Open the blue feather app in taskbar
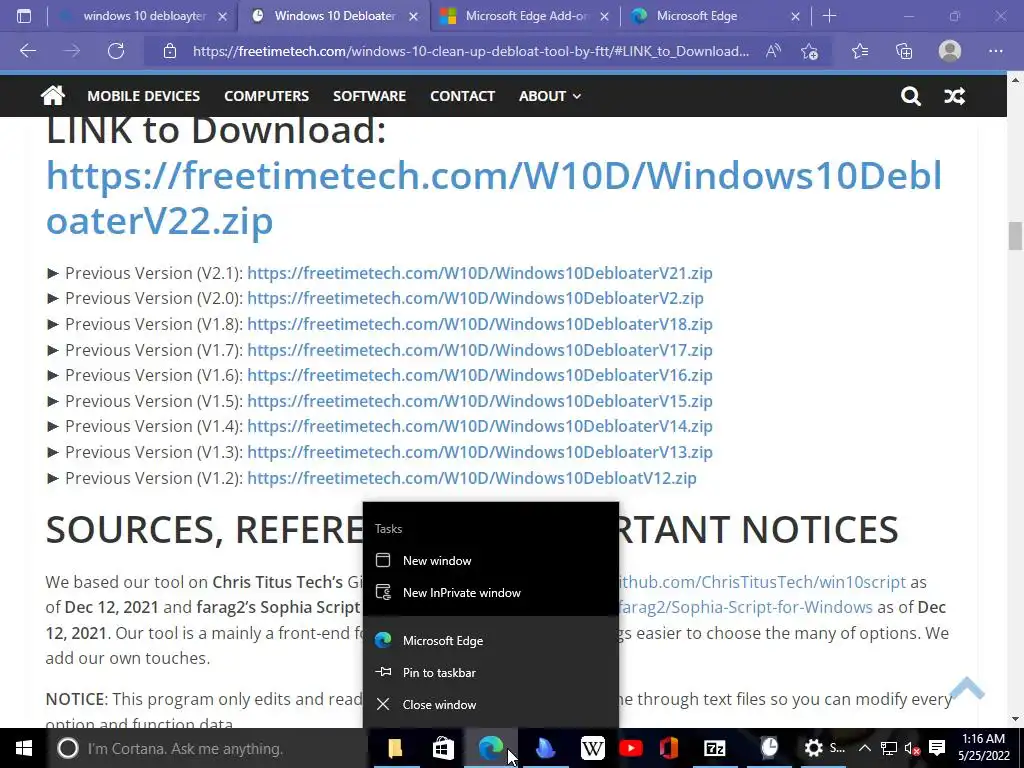The width and height of the screenshot is (1024, 768). 545,748
